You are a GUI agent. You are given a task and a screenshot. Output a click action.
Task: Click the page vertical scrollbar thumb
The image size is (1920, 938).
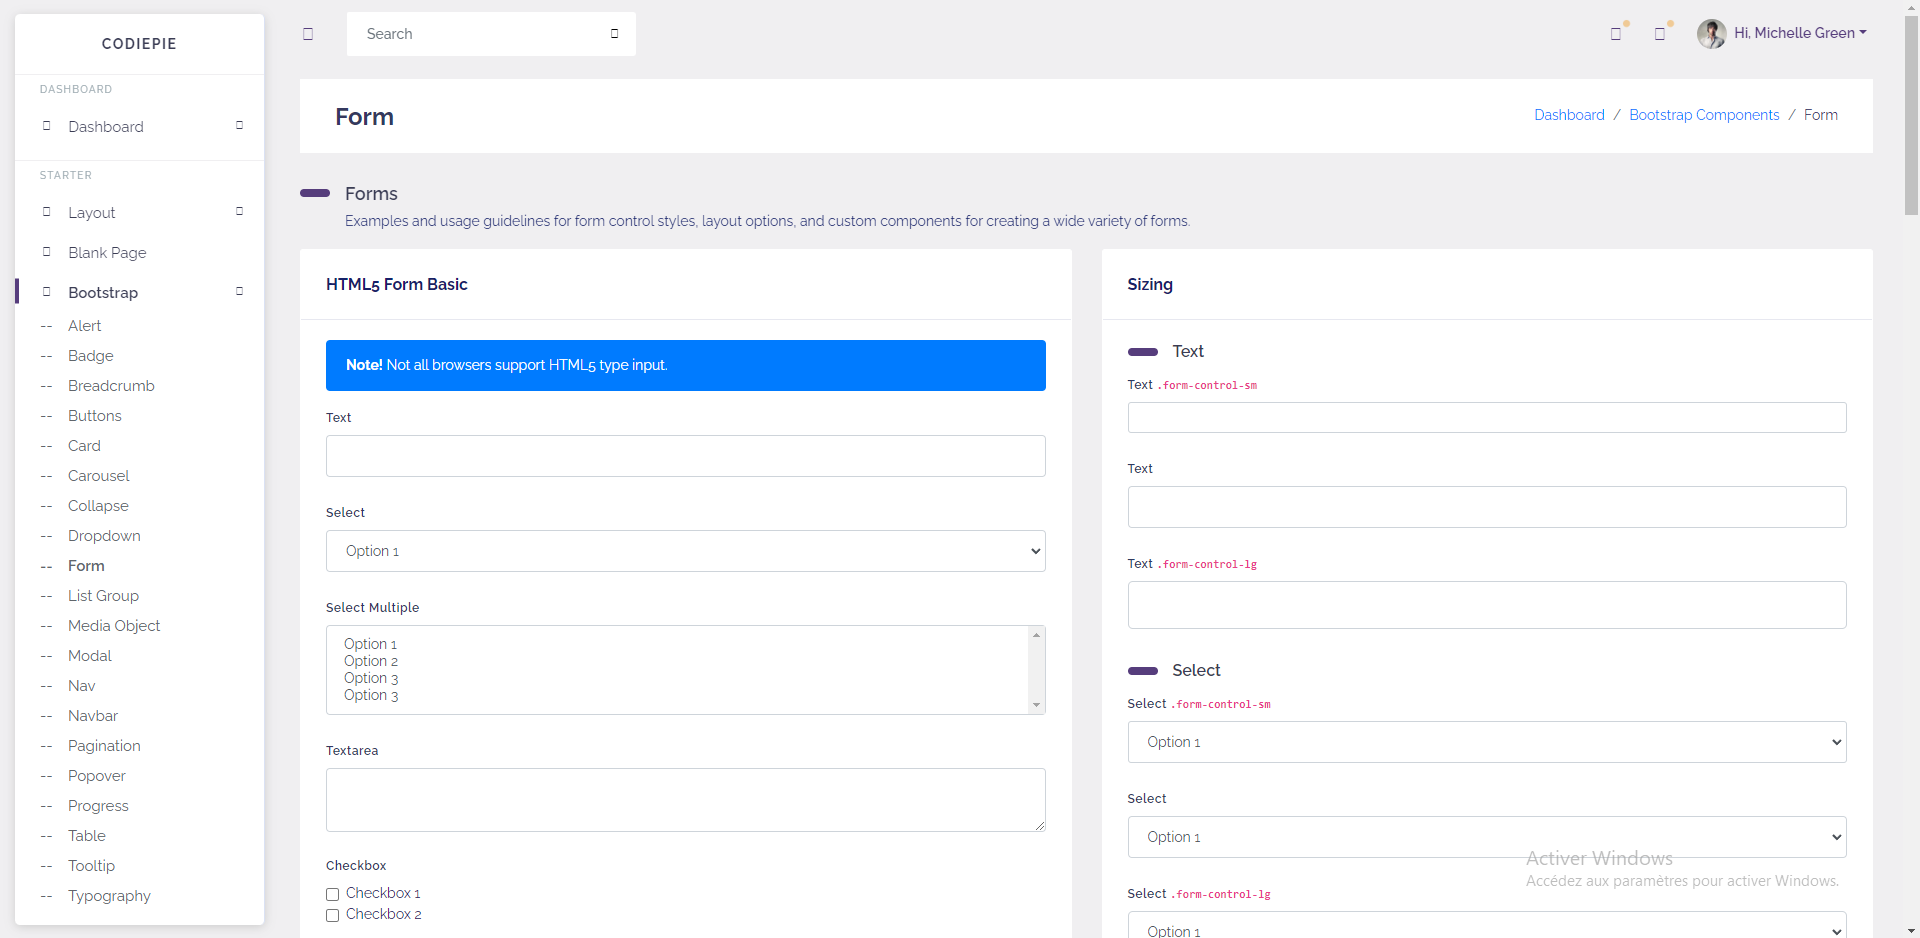pos(1911,115)
